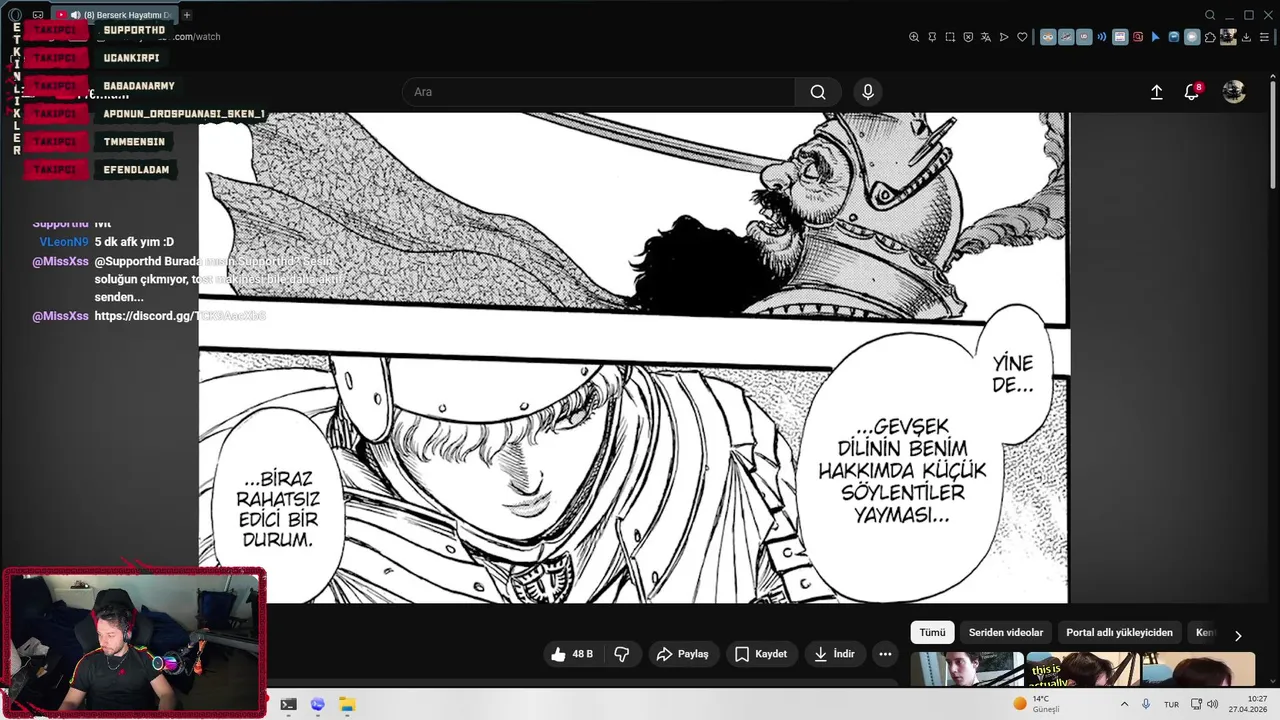Open YouTube notifications bell

tap(1191, 92)
